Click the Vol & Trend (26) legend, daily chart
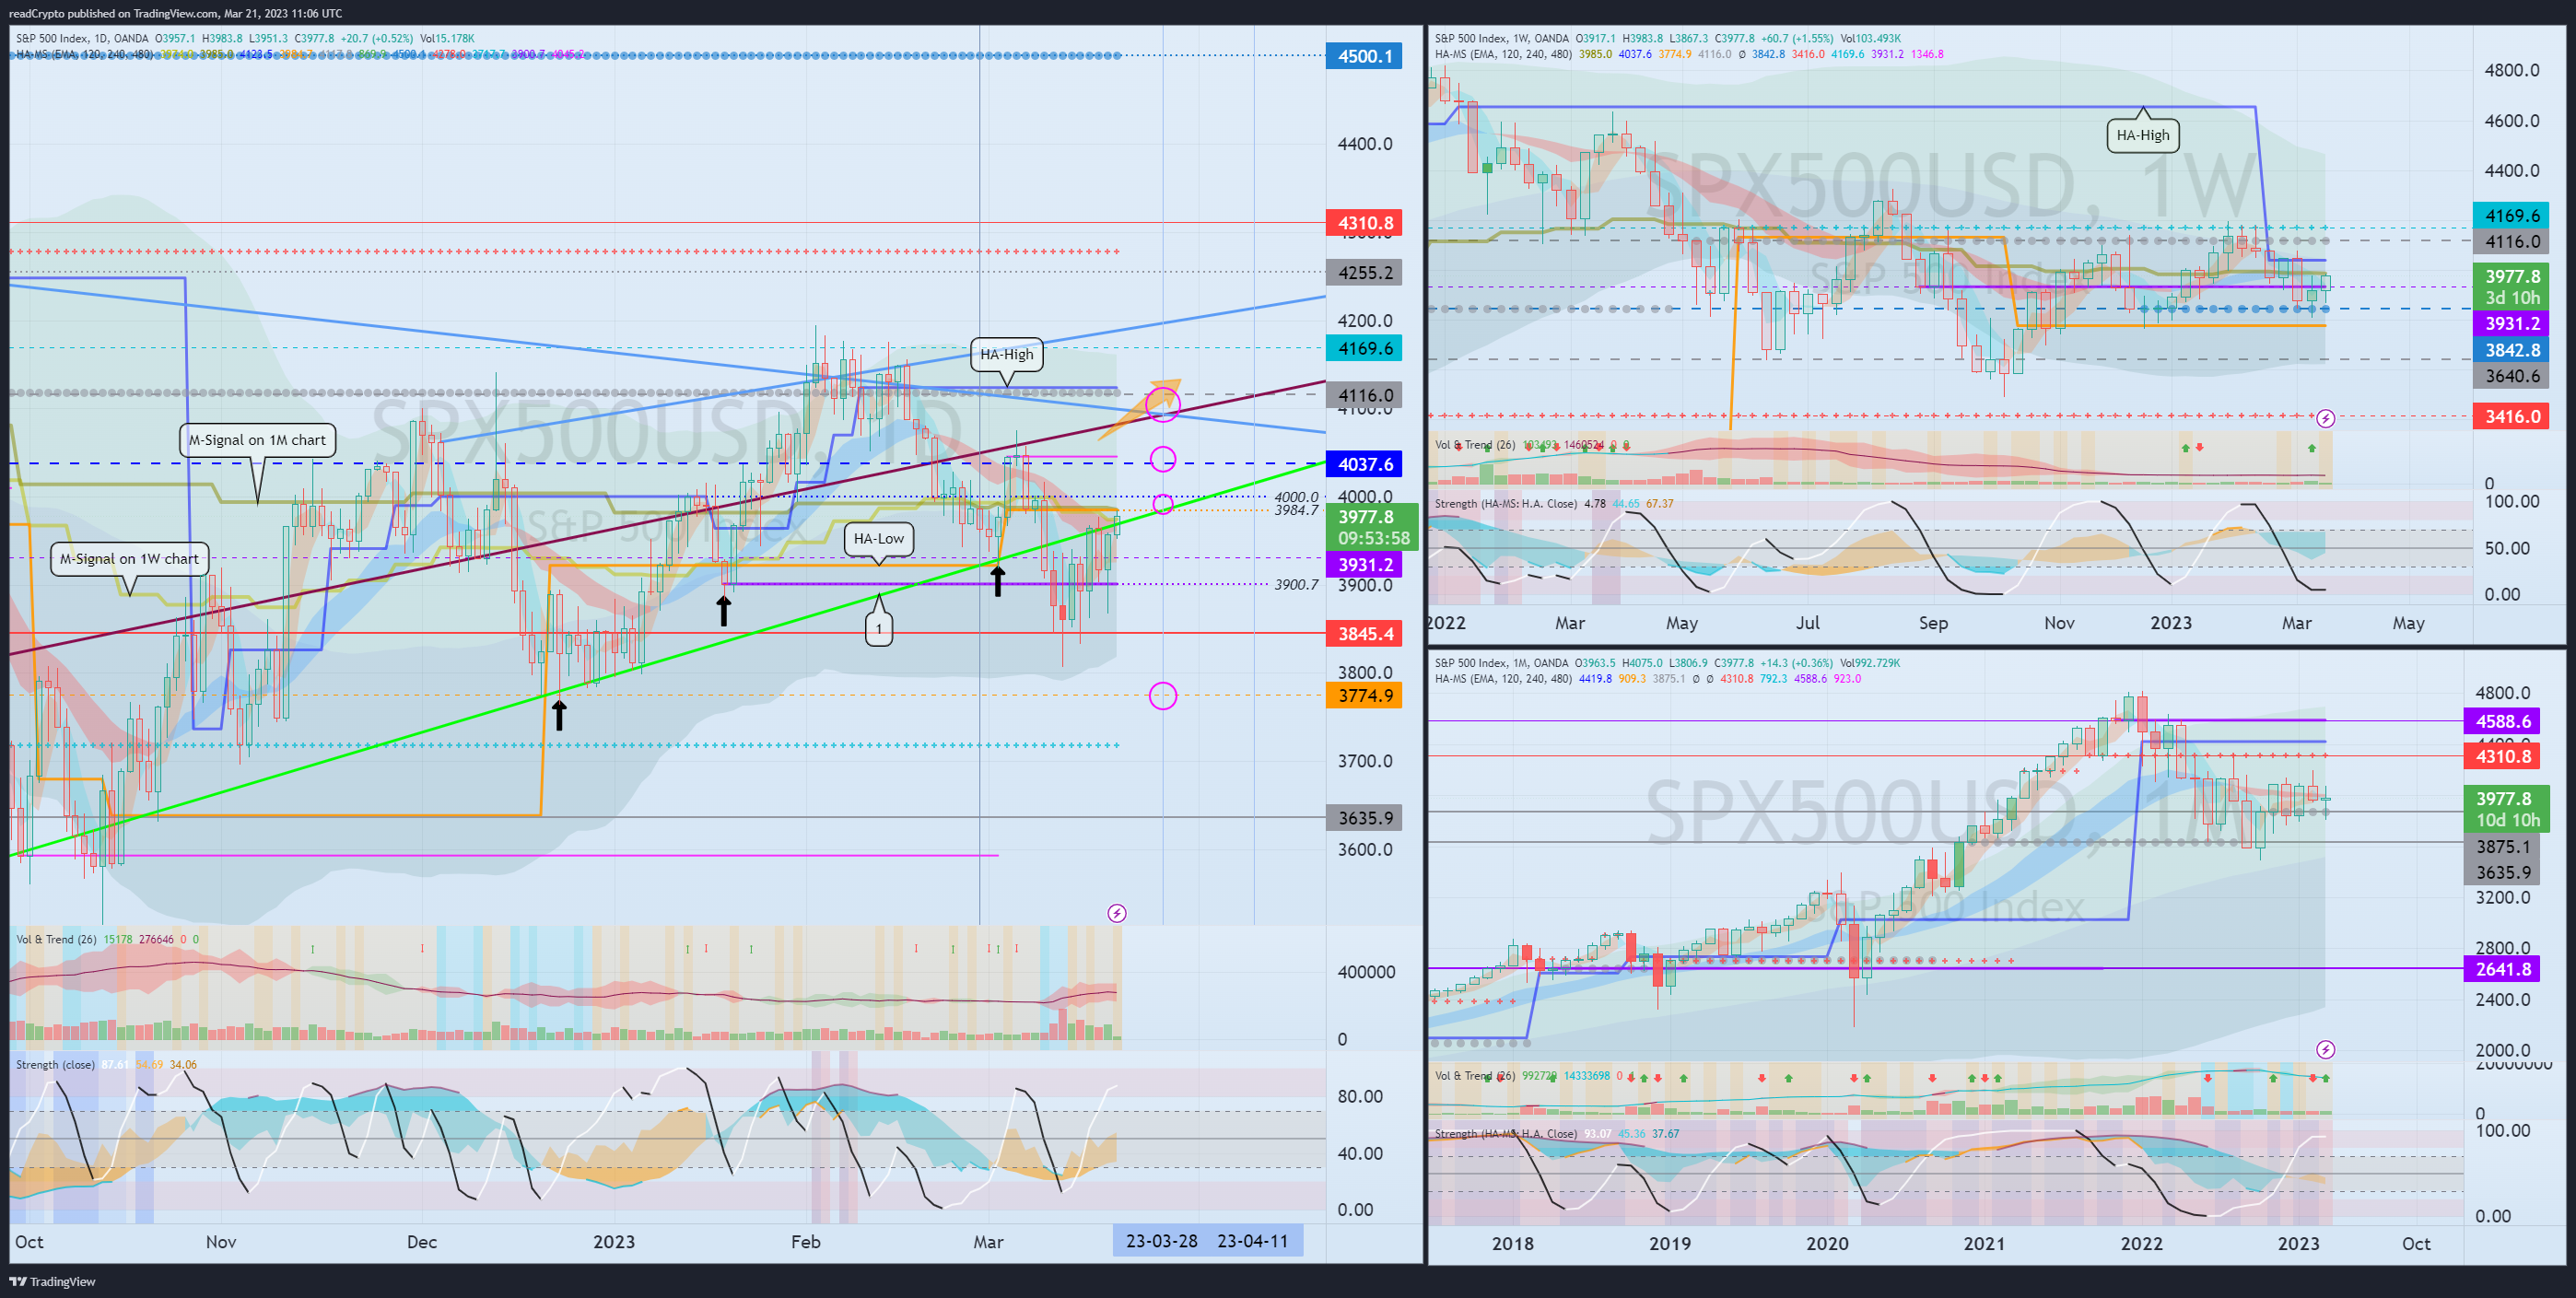The width and height of the screenshot is (2576, 1298). coord(56,939)
